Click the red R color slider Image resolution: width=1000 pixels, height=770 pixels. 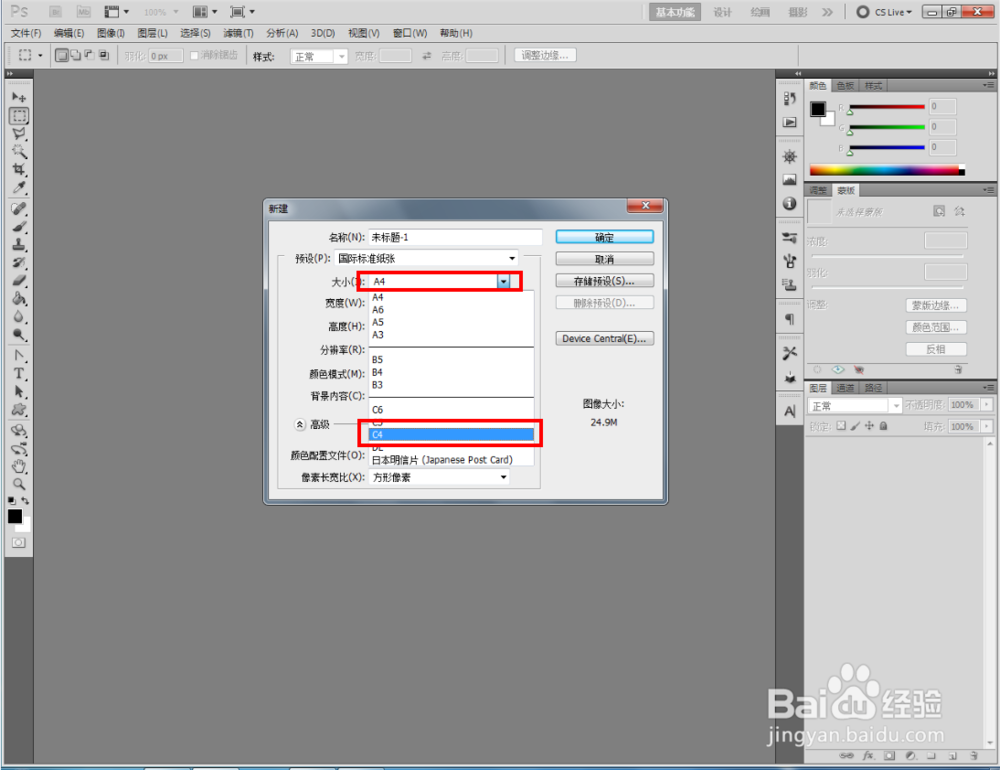click(x=886, y=107)
